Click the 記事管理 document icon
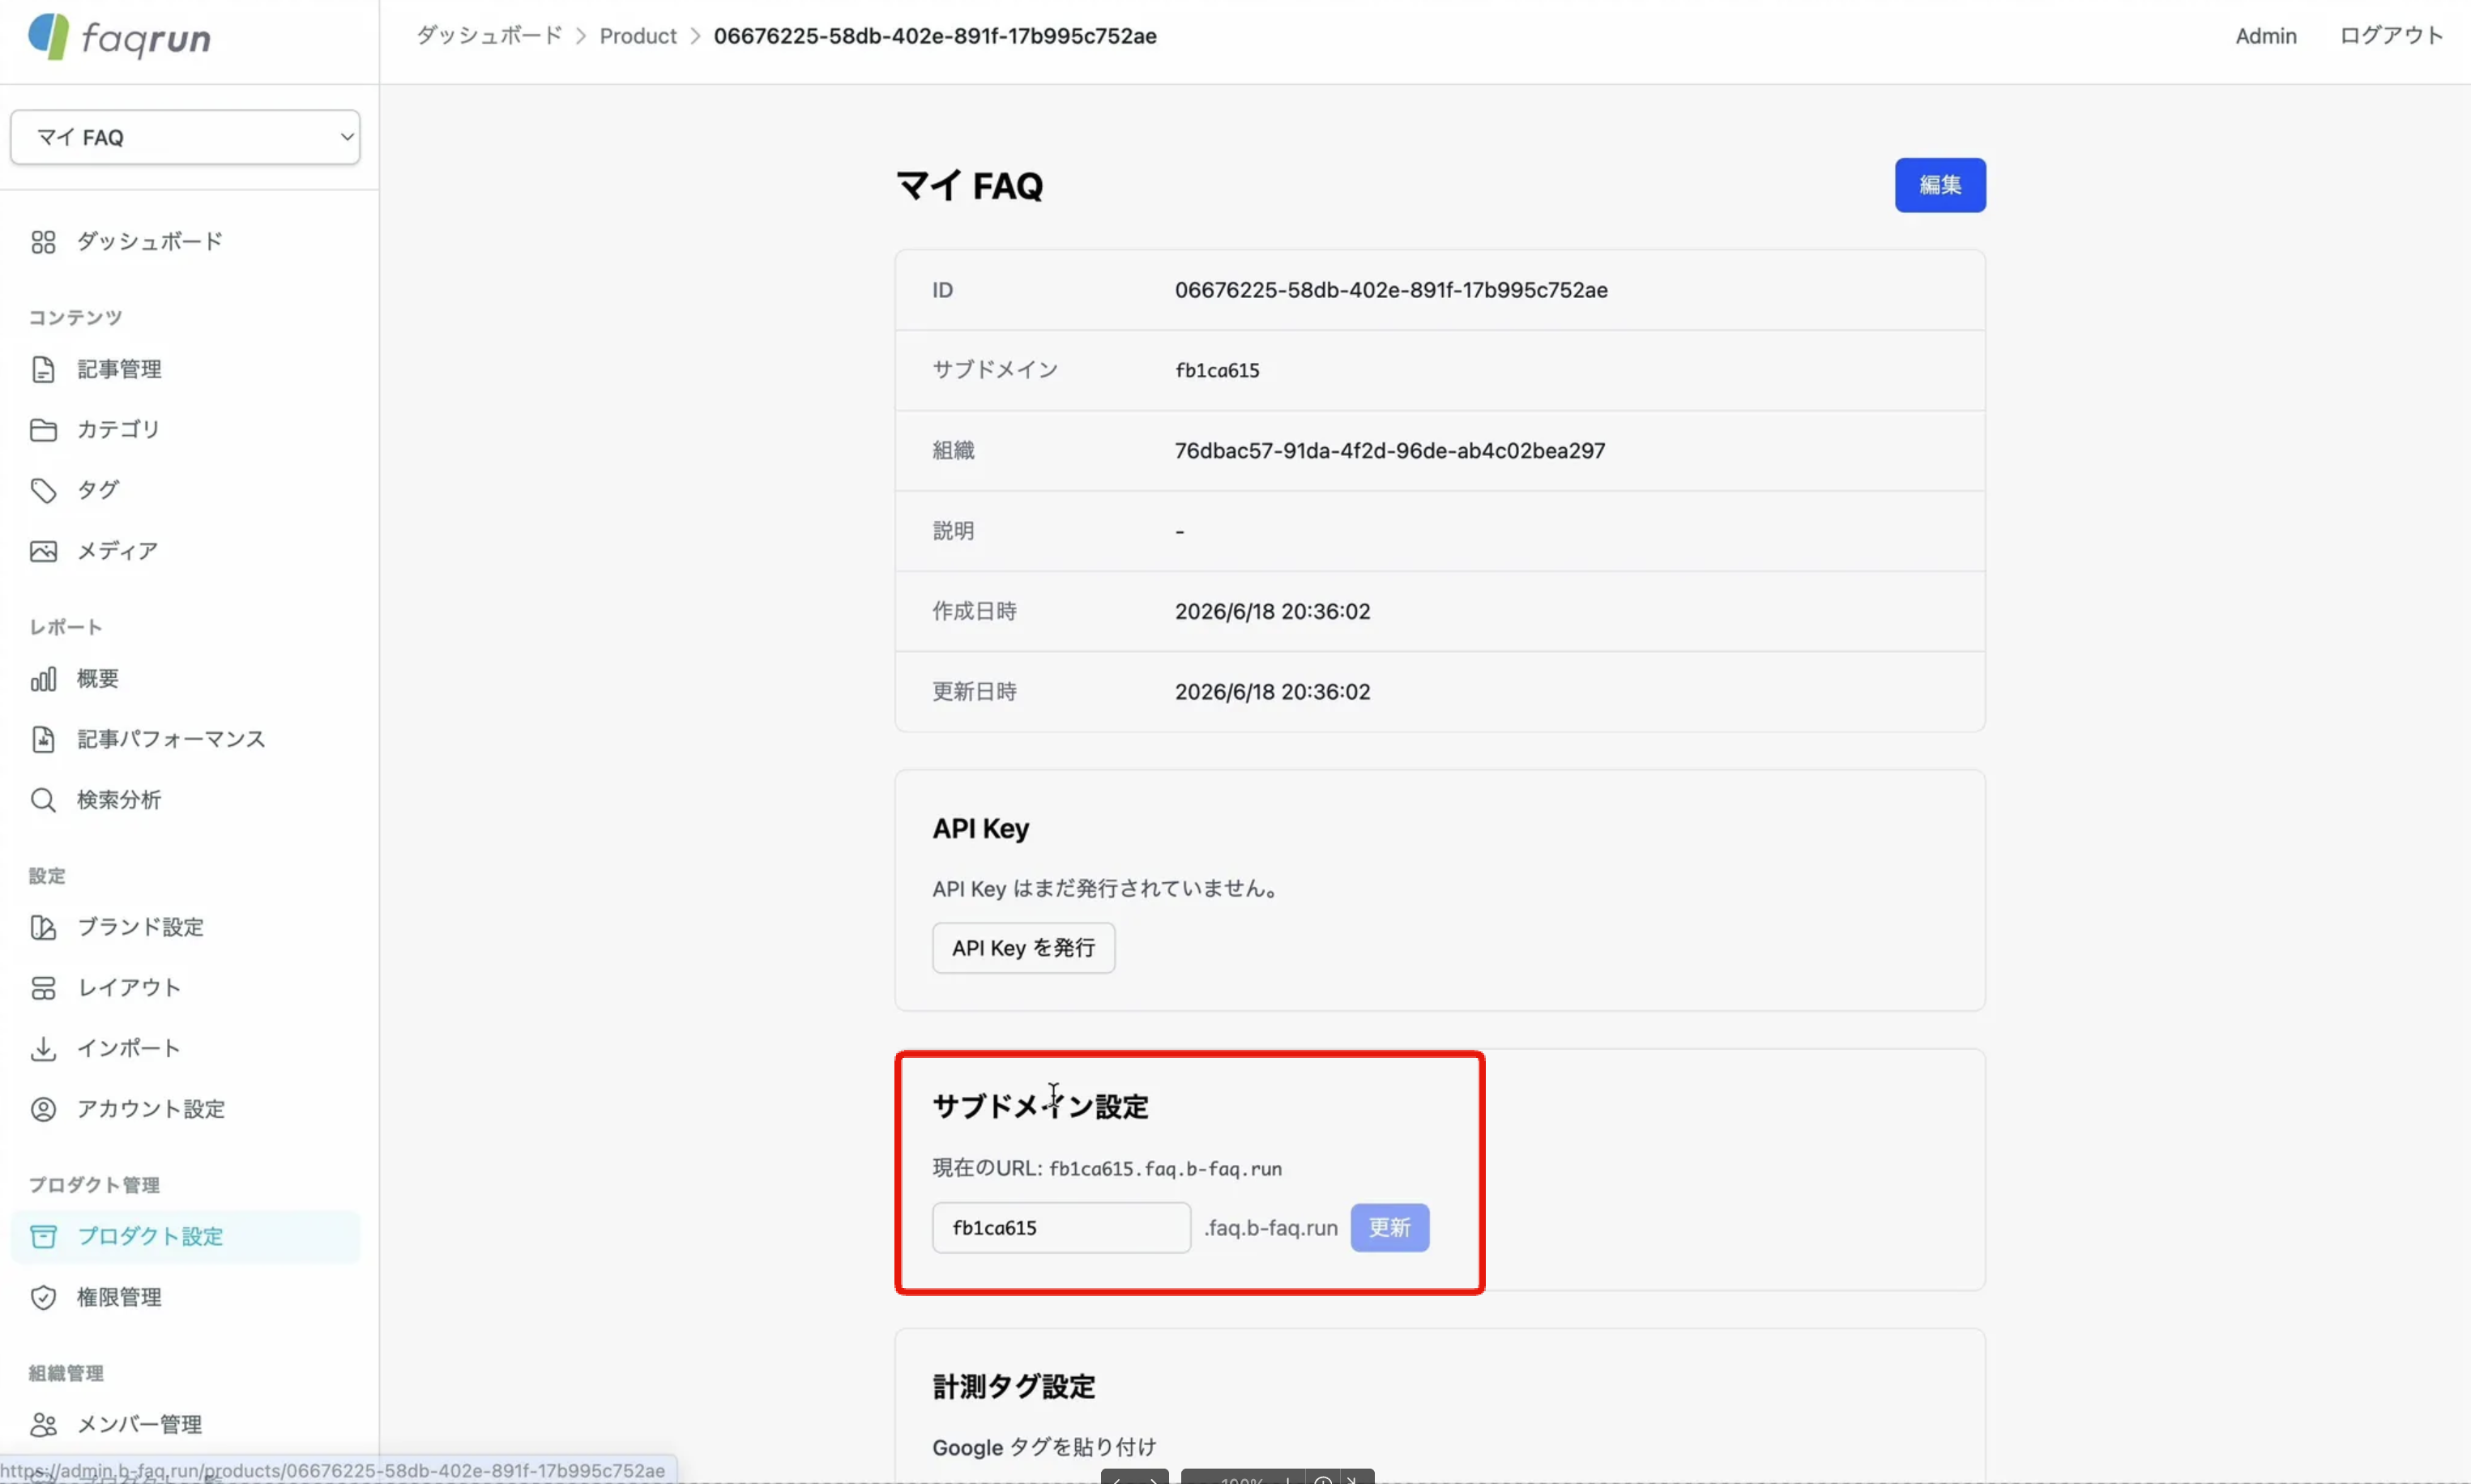 coord(43,370)
